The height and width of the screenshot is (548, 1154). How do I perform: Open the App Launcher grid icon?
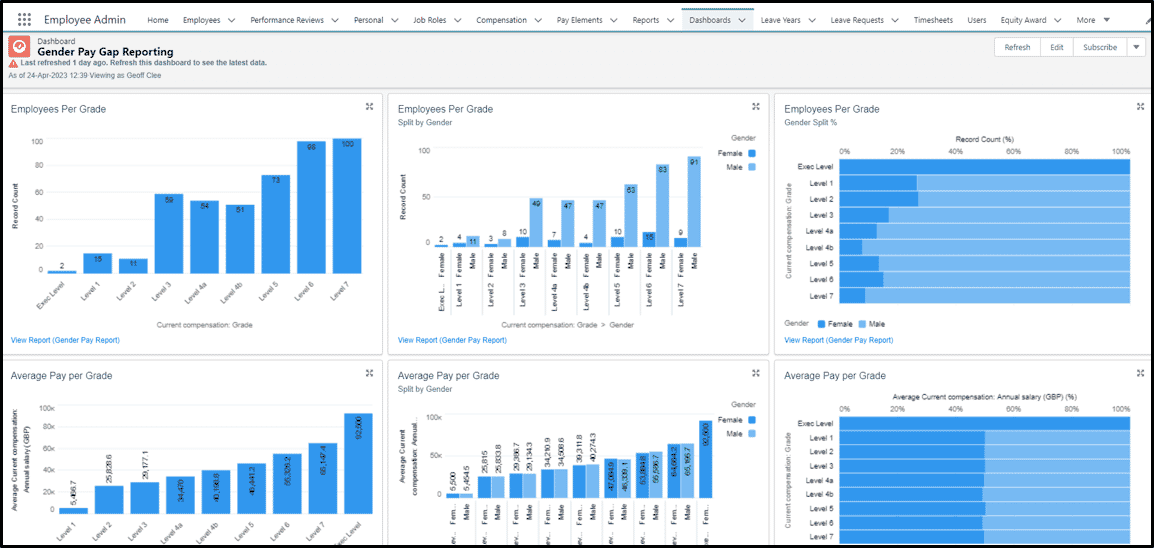coord(24,20)
